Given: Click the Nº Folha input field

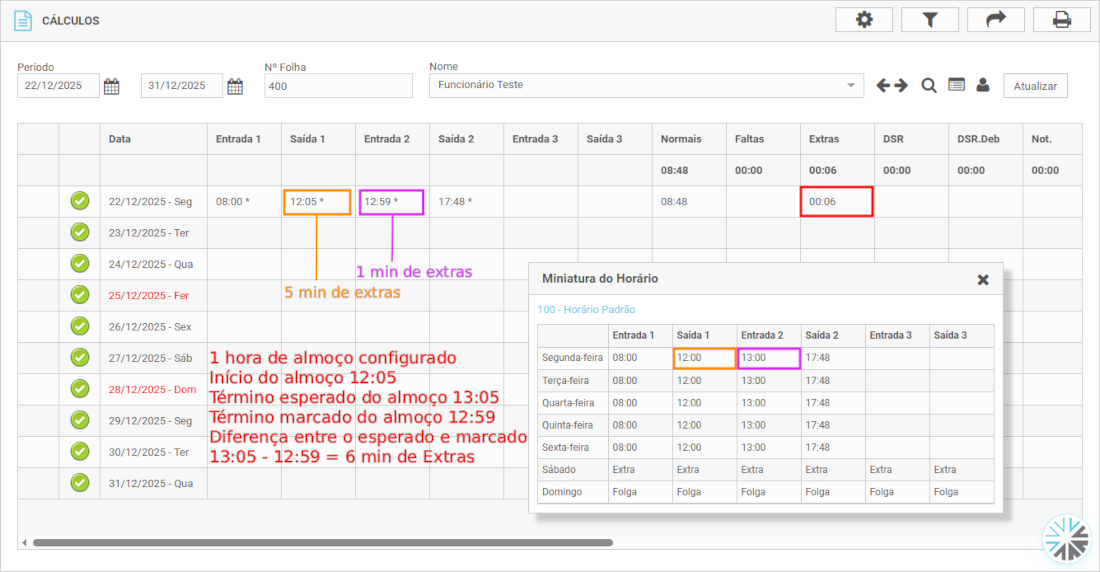Looking at the screenshot, I should (338, 86).
